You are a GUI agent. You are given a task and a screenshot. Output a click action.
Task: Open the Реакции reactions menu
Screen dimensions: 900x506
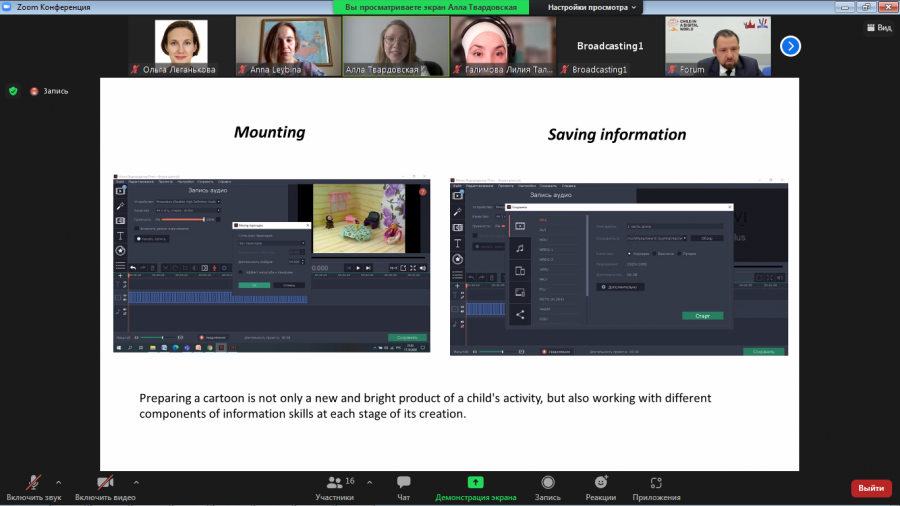pos(600,488)
